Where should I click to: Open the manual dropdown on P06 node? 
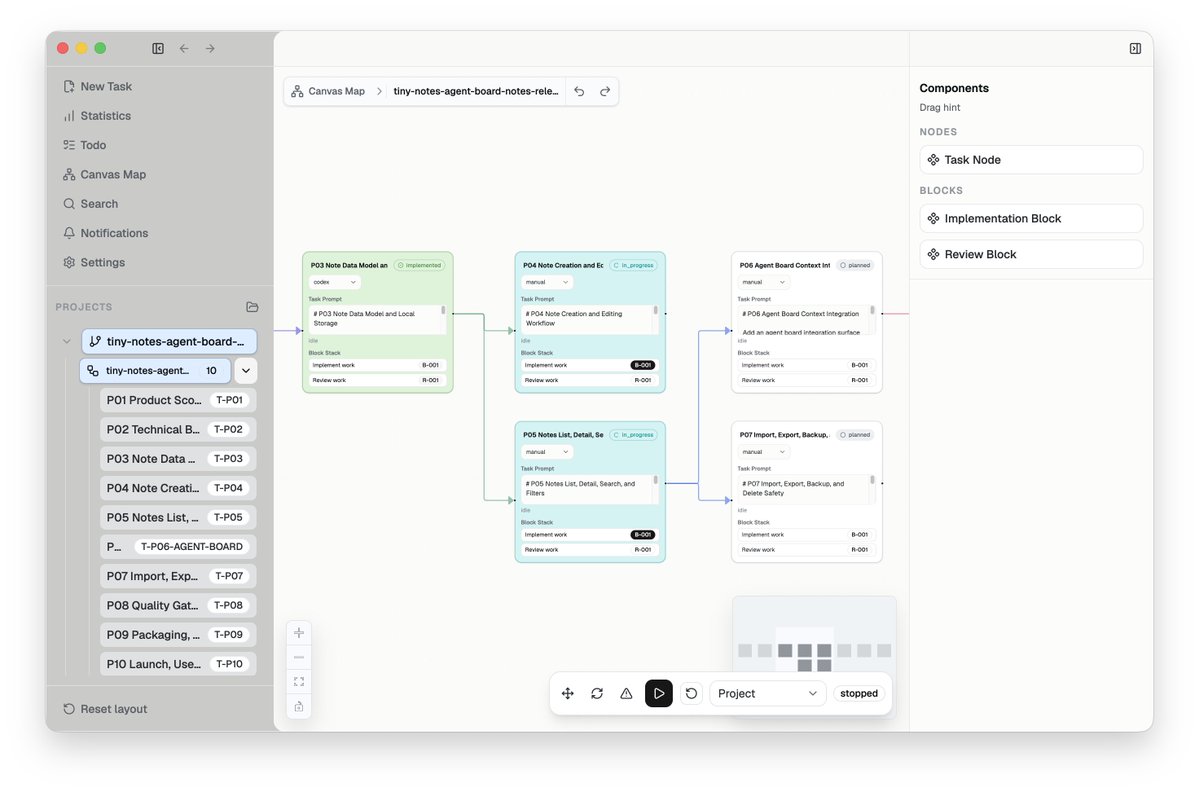[763, 282]
